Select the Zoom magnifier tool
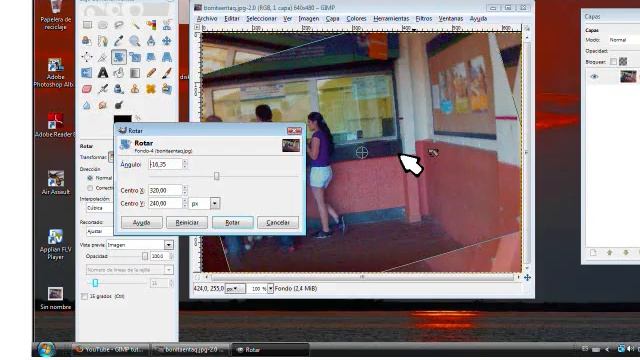 pos(135,41)
